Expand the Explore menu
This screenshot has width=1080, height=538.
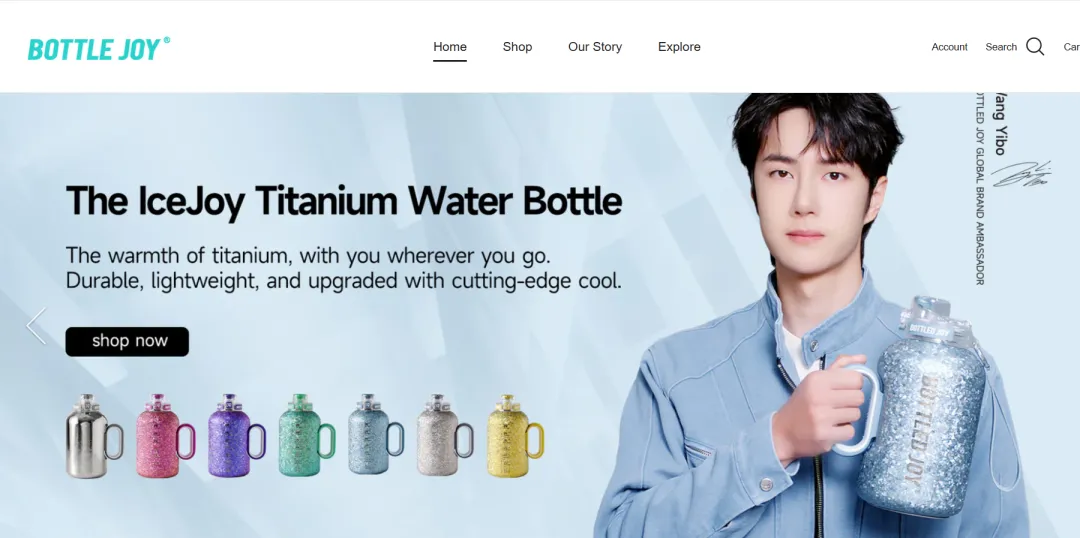[x=679, y=47]
